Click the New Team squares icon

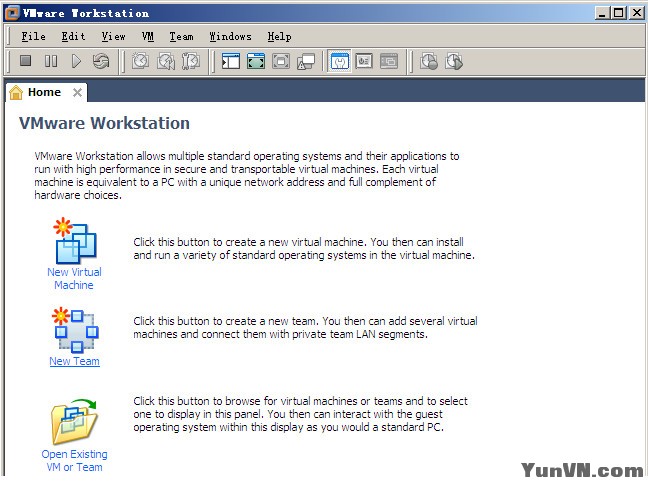click(75, 330)
